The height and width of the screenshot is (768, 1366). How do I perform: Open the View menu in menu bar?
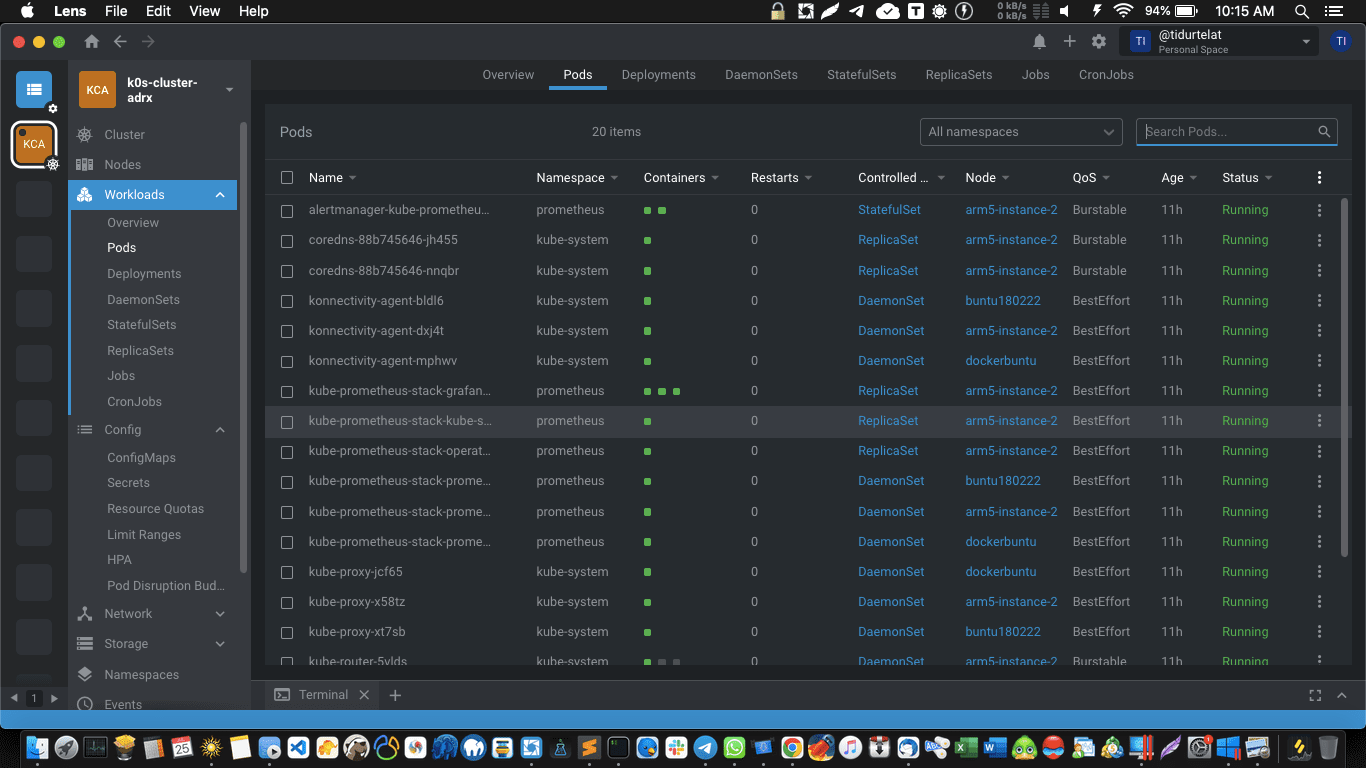click(204, 11)
